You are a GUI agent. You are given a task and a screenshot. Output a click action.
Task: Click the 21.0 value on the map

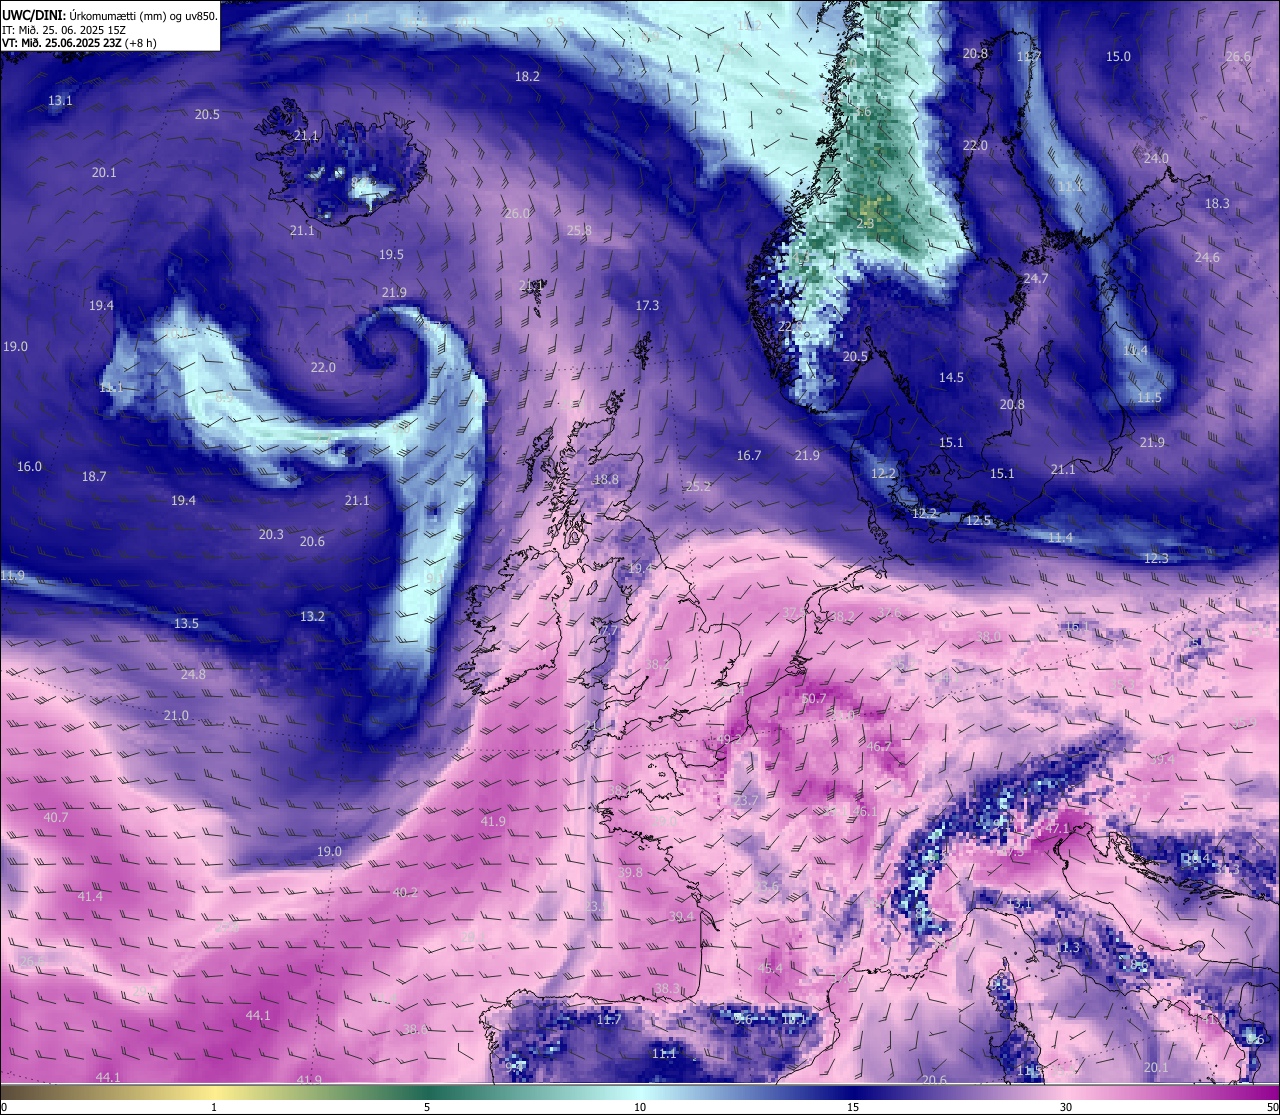(x=176, y=716)
